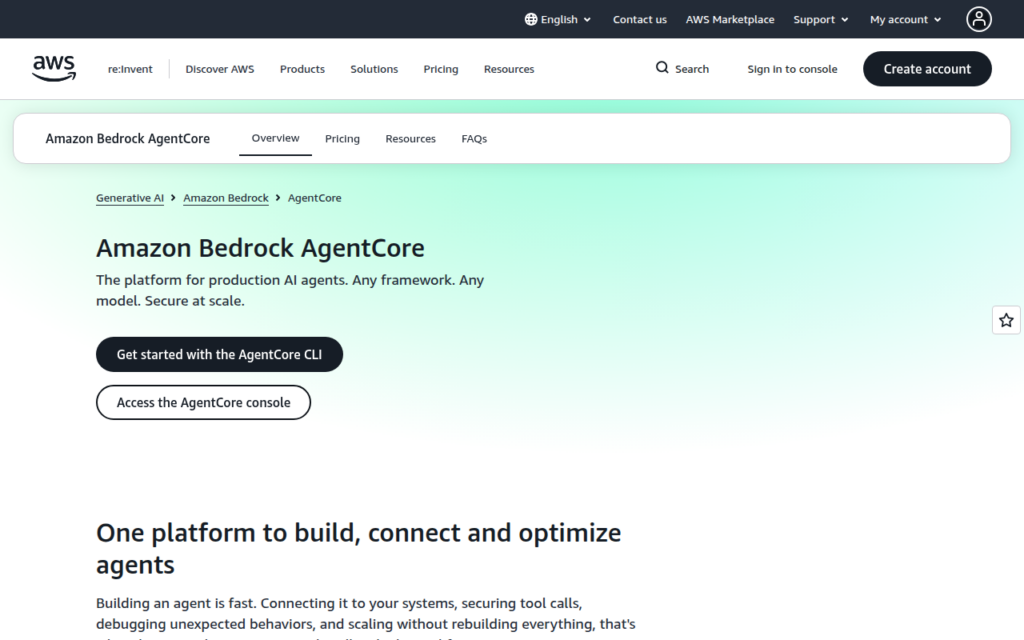Screen dimensions: 1024x640
Task: Click Access the AgentCore console button
Action: click(203, 402)
